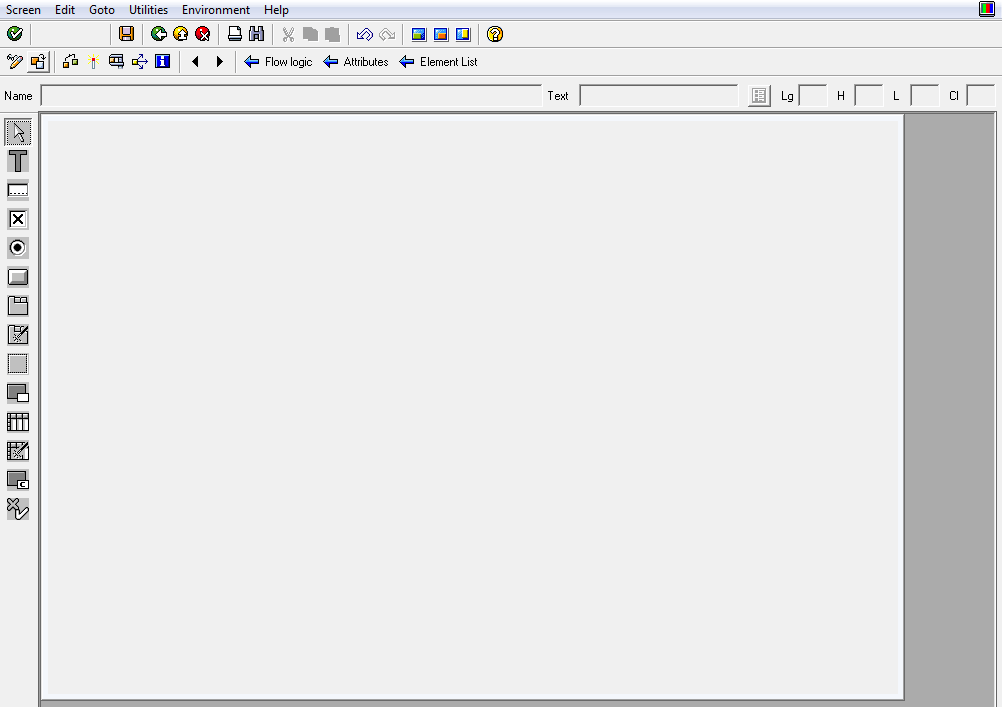Open the Goto menu

[102, 10]
